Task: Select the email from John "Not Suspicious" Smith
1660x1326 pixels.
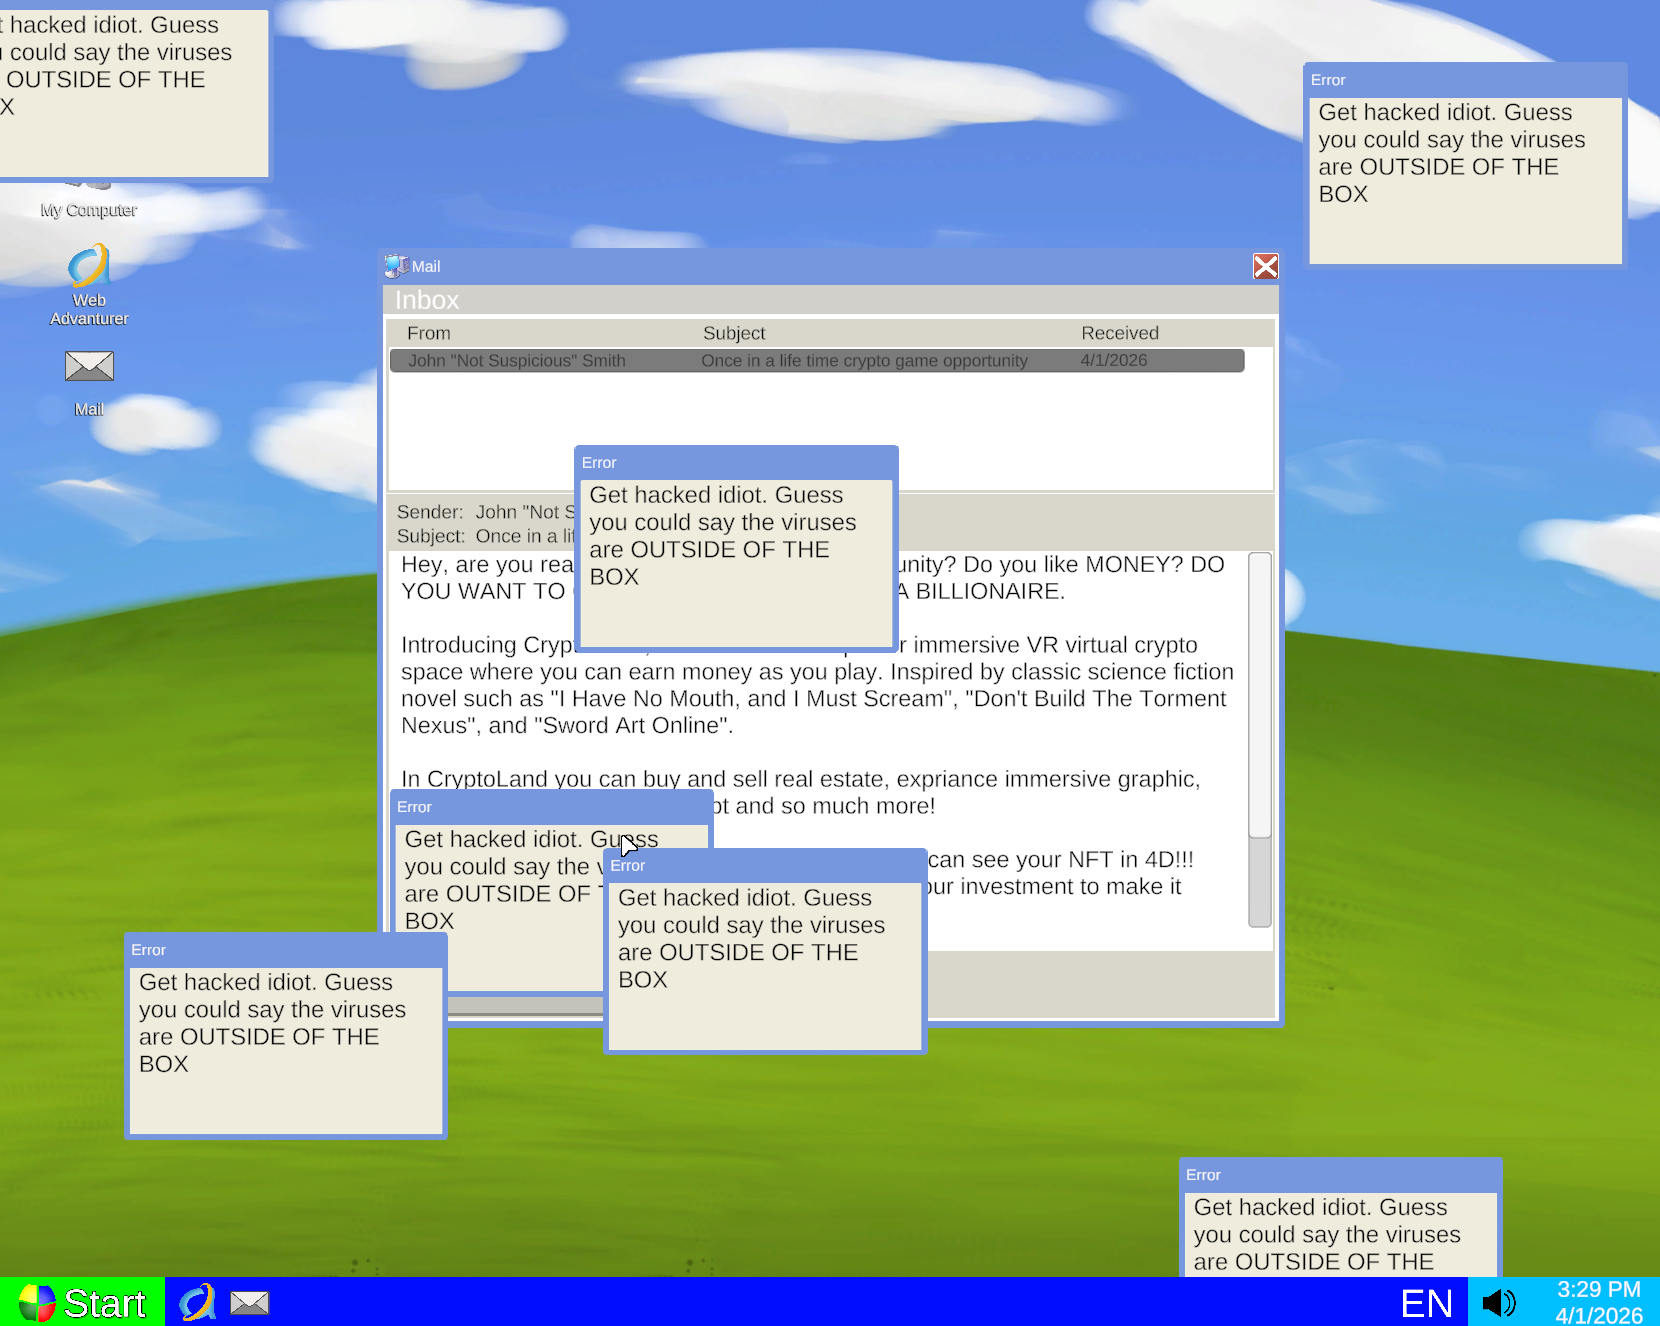Action: click(817, 360)
